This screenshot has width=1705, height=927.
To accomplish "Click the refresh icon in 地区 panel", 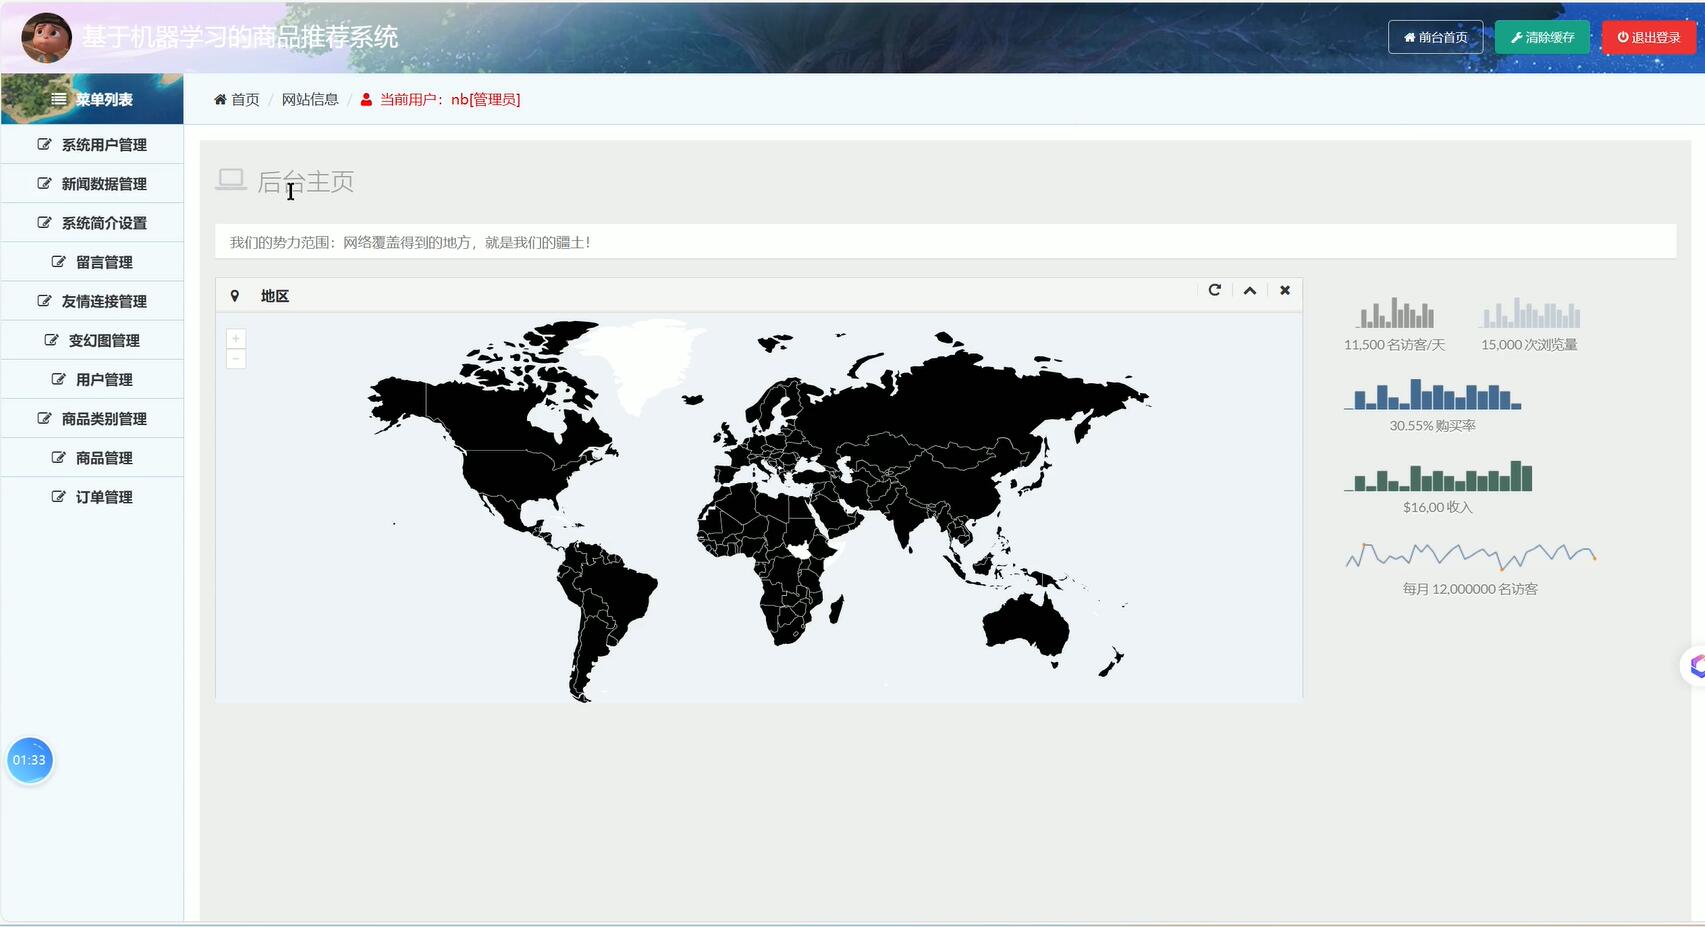I will coord(1214,290).
